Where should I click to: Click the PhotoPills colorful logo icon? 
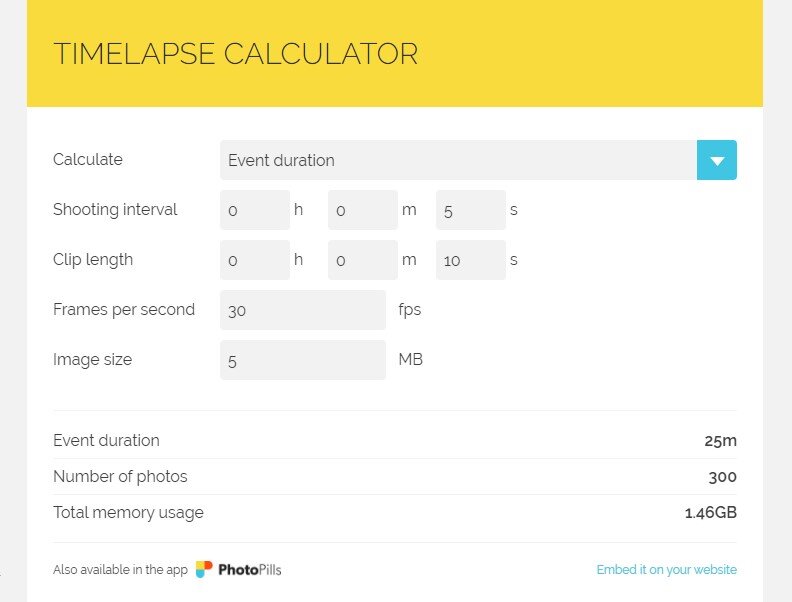204,570
